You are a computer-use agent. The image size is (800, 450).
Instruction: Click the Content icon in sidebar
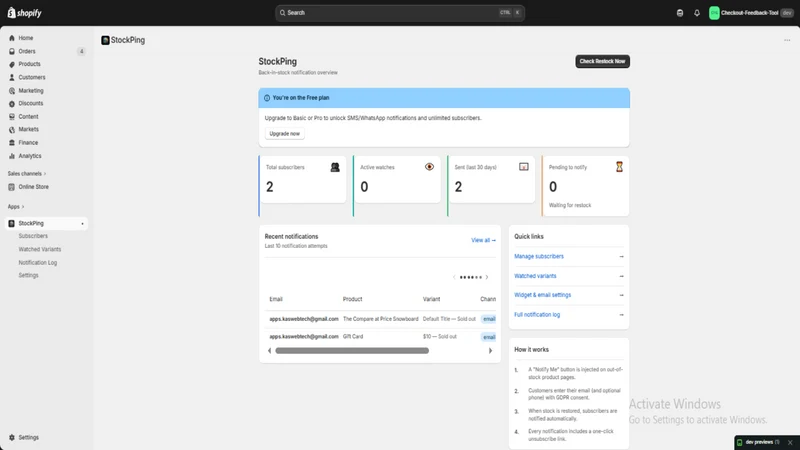[12, 117]
